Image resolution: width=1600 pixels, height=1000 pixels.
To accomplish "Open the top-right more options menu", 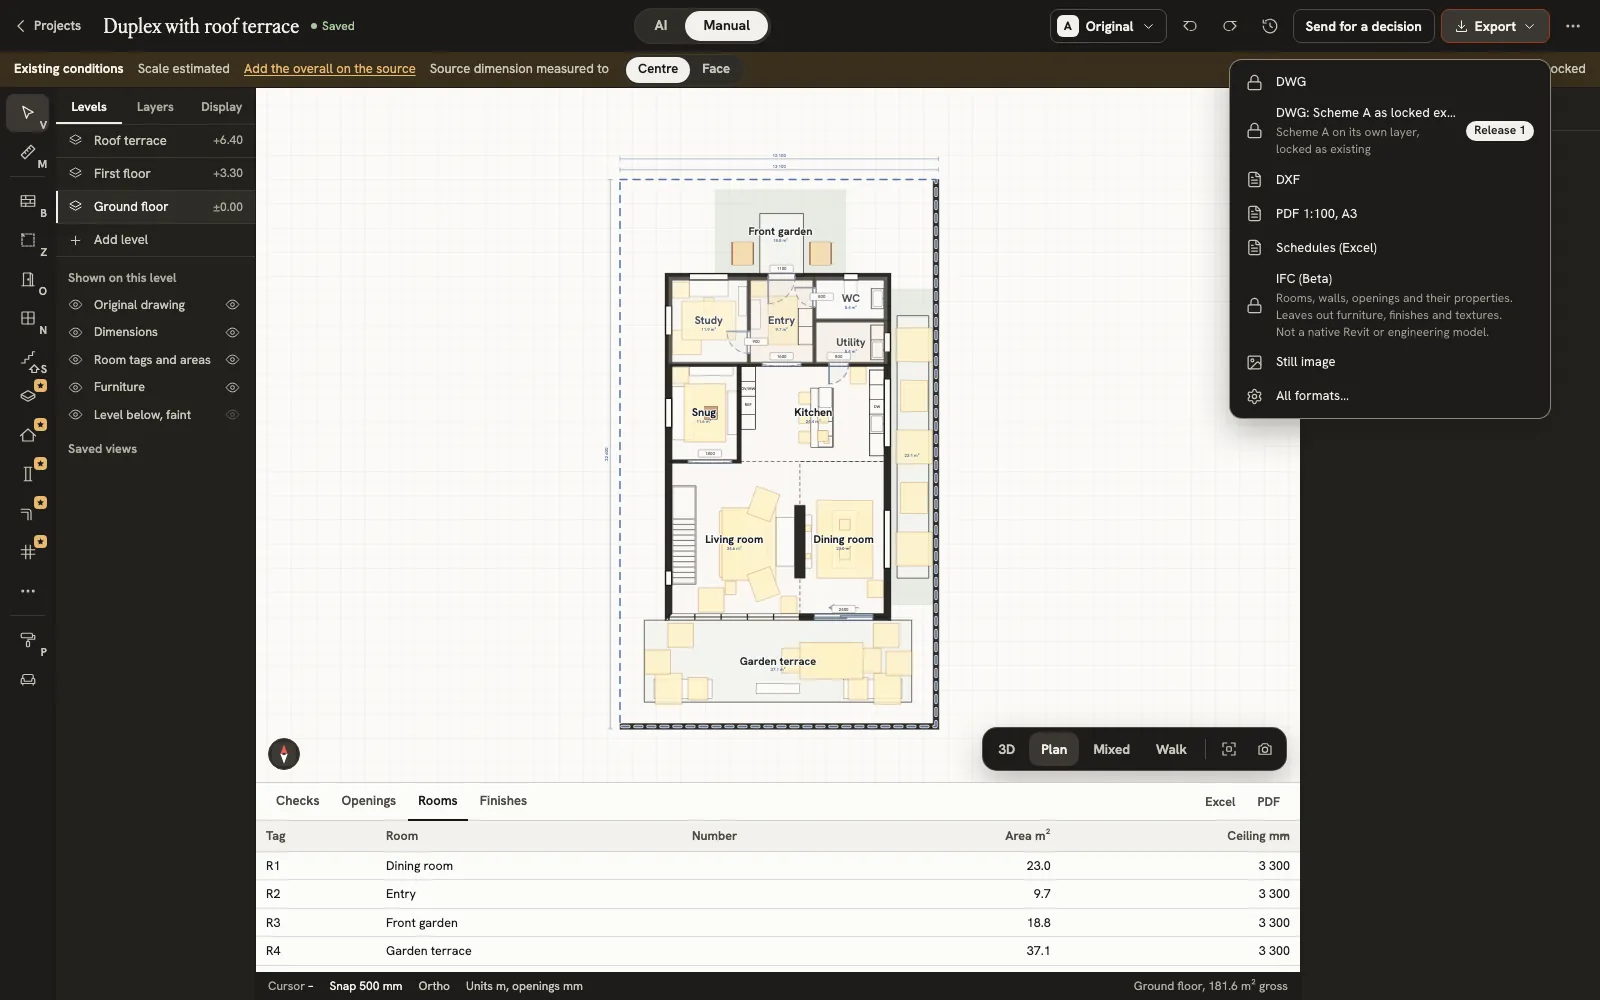I will point(1573,26).
